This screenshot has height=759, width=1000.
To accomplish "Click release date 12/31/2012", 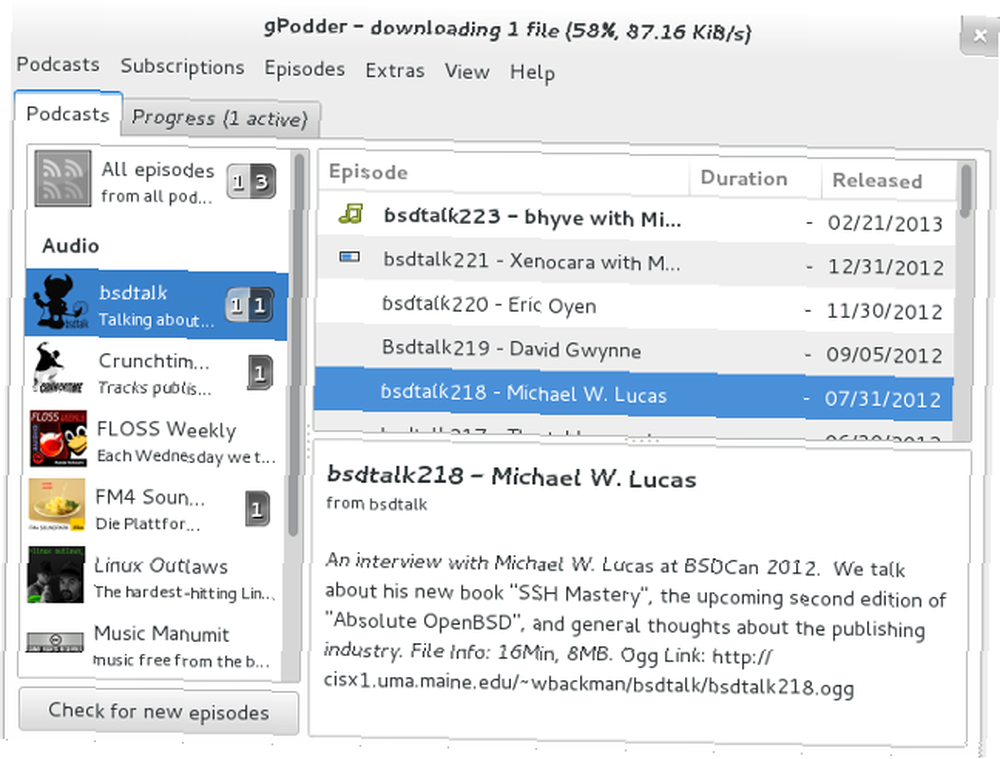I will tap(886, 267).
